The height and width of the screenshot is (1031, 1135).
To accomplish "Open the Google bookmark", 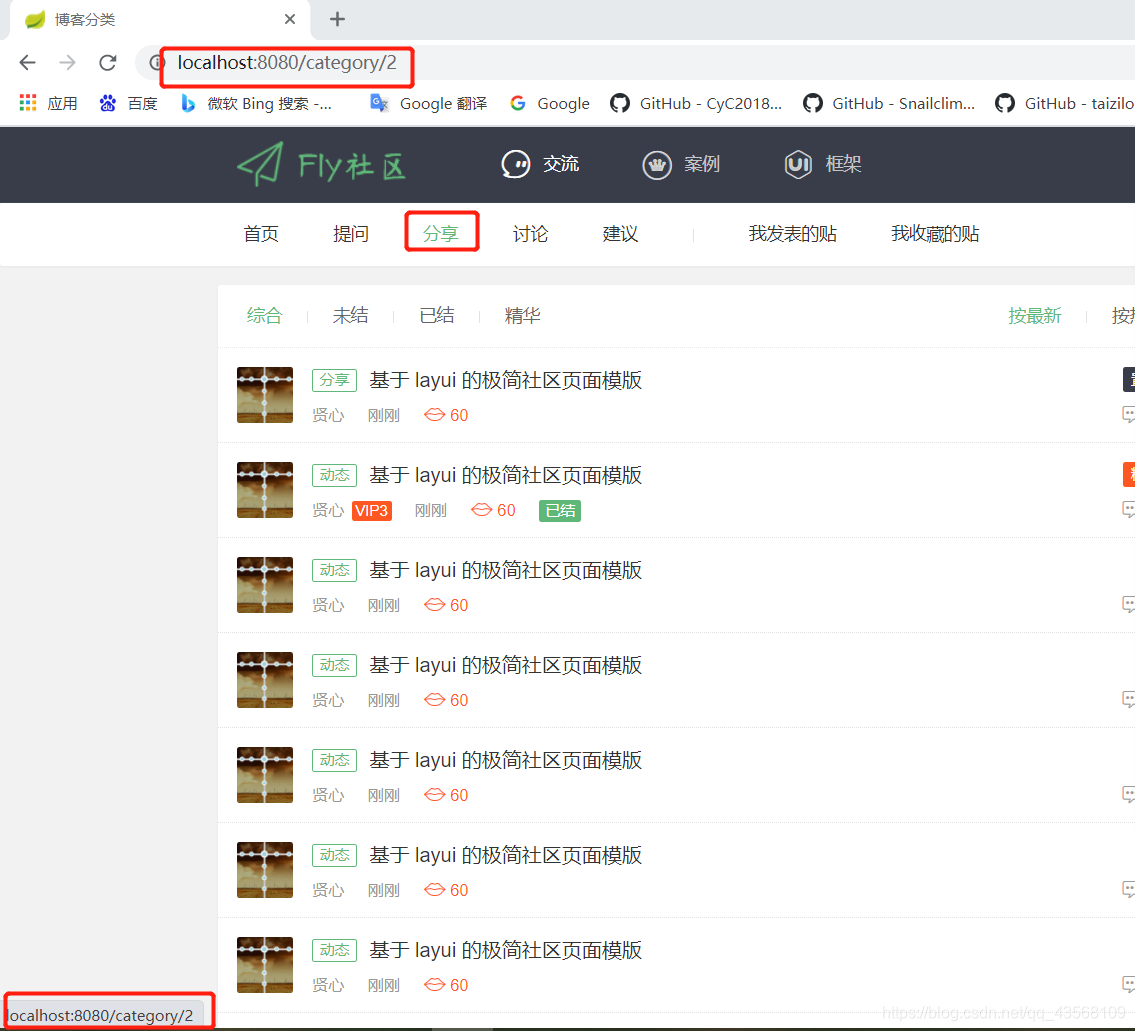I will tap(550, 104).
